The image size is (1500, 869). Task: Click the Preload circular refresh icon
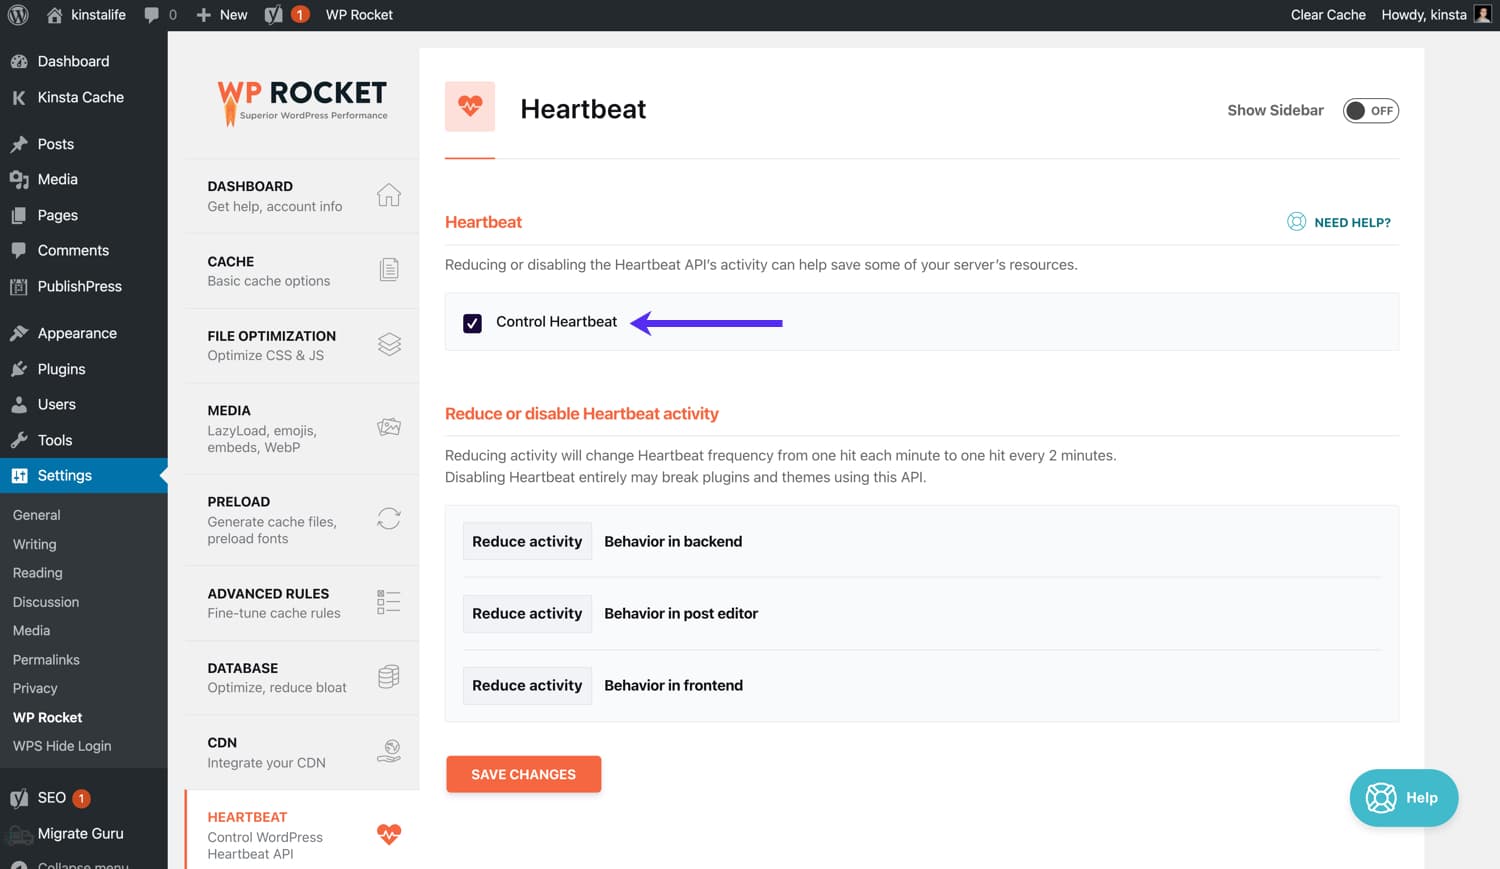coord(389,518)
